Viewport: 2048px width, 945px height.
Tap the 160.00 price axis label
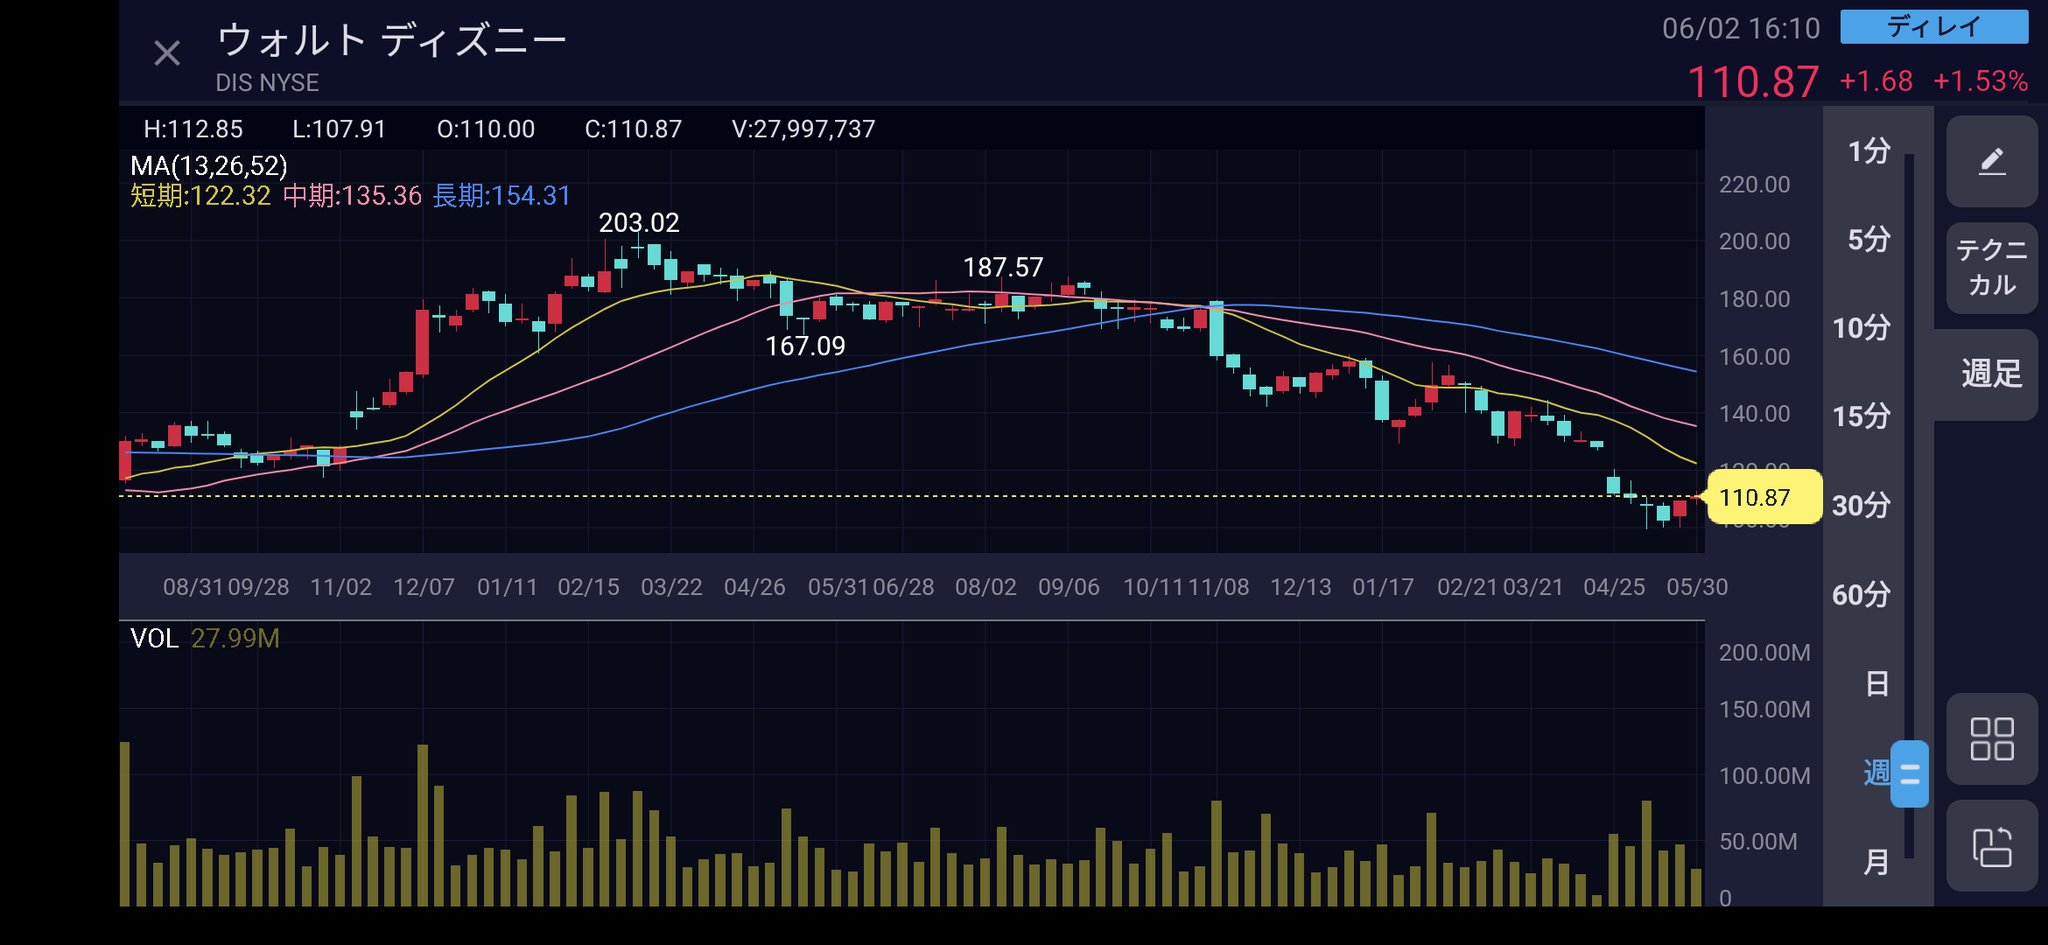pos(1754,357)
